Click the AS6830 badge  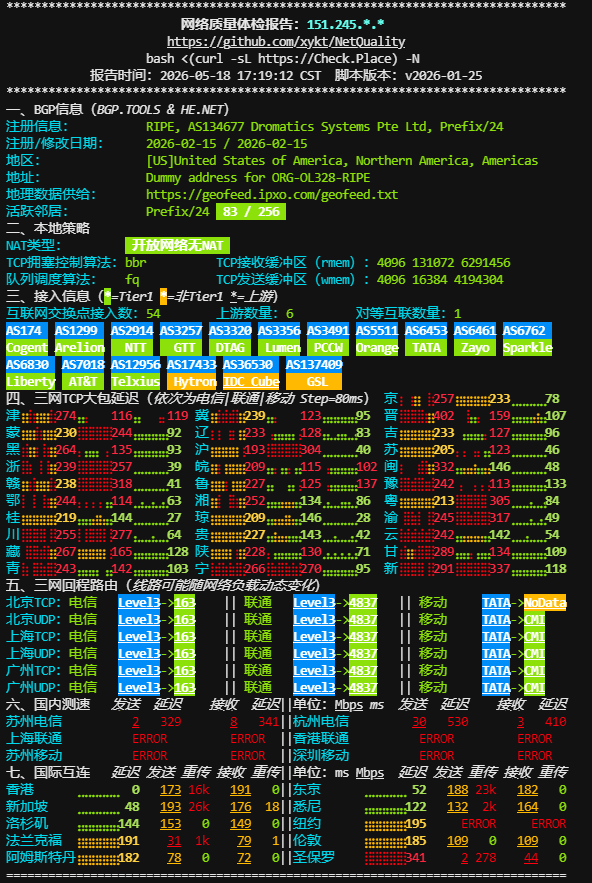pos(31,364)
